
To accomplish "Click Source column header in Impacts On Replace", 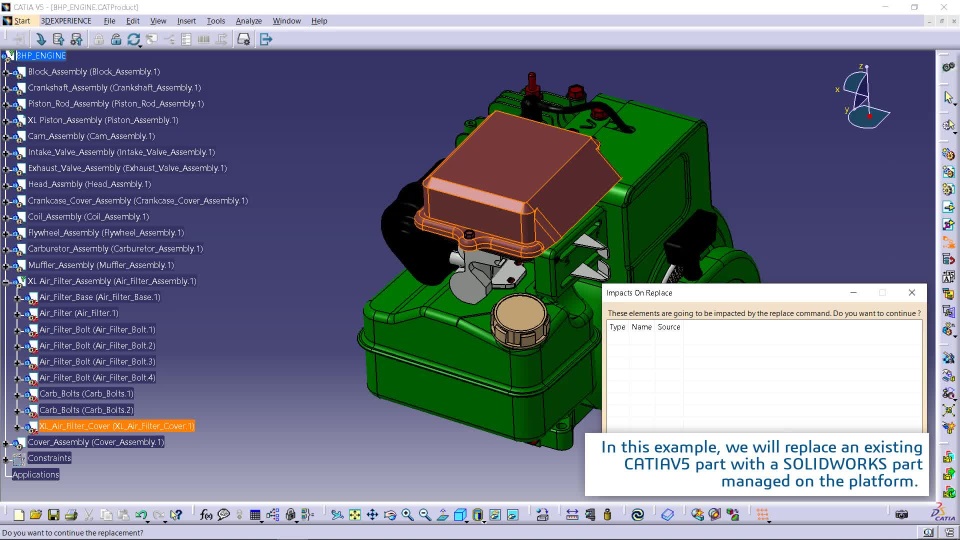I will pos(669,328).
